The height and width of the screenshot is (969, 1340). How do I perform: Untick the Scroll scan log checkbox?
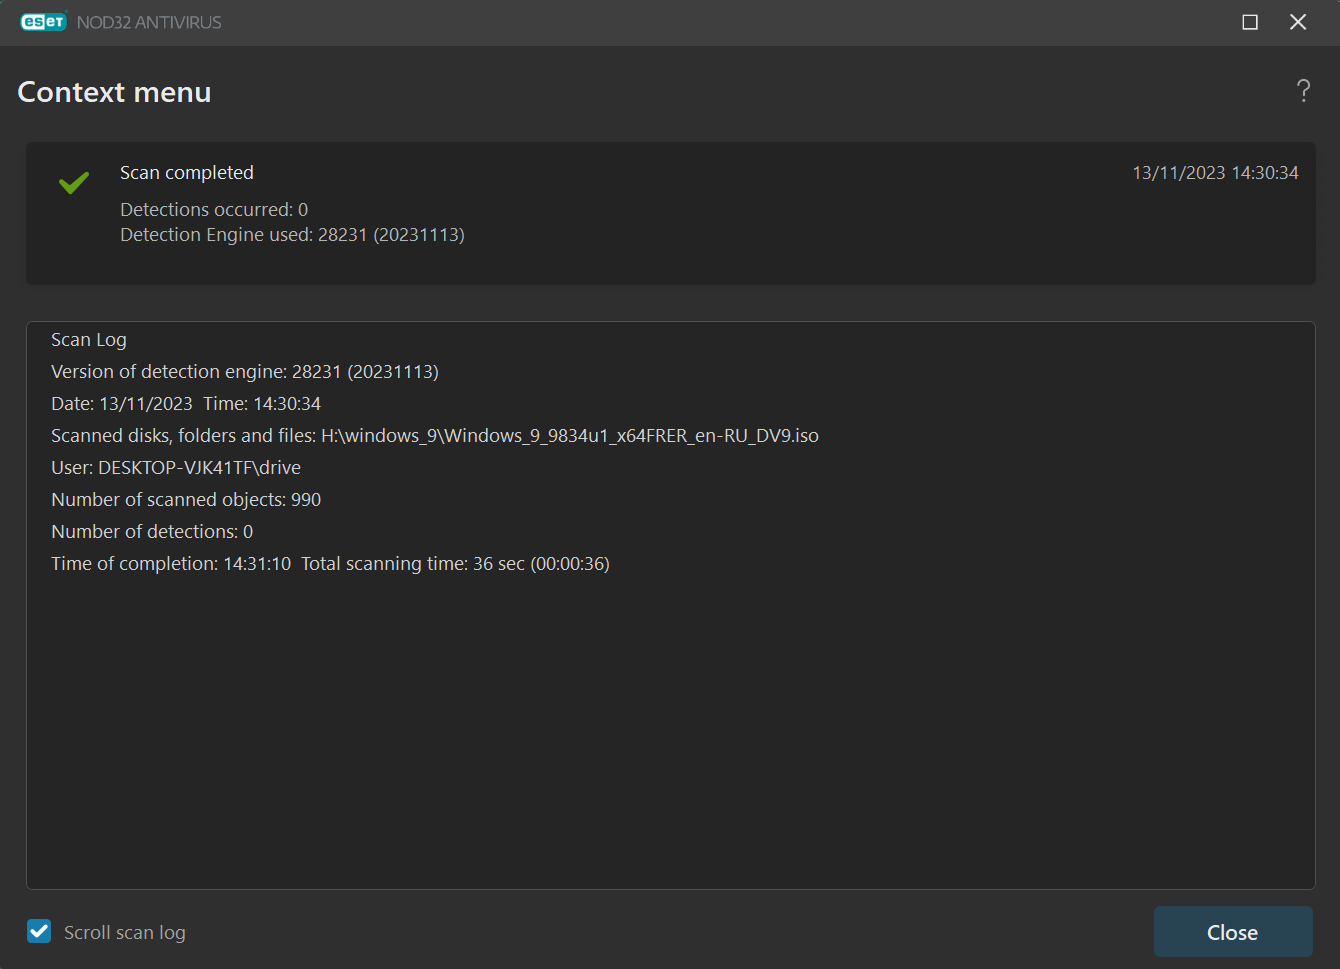[x=39, y=932]
